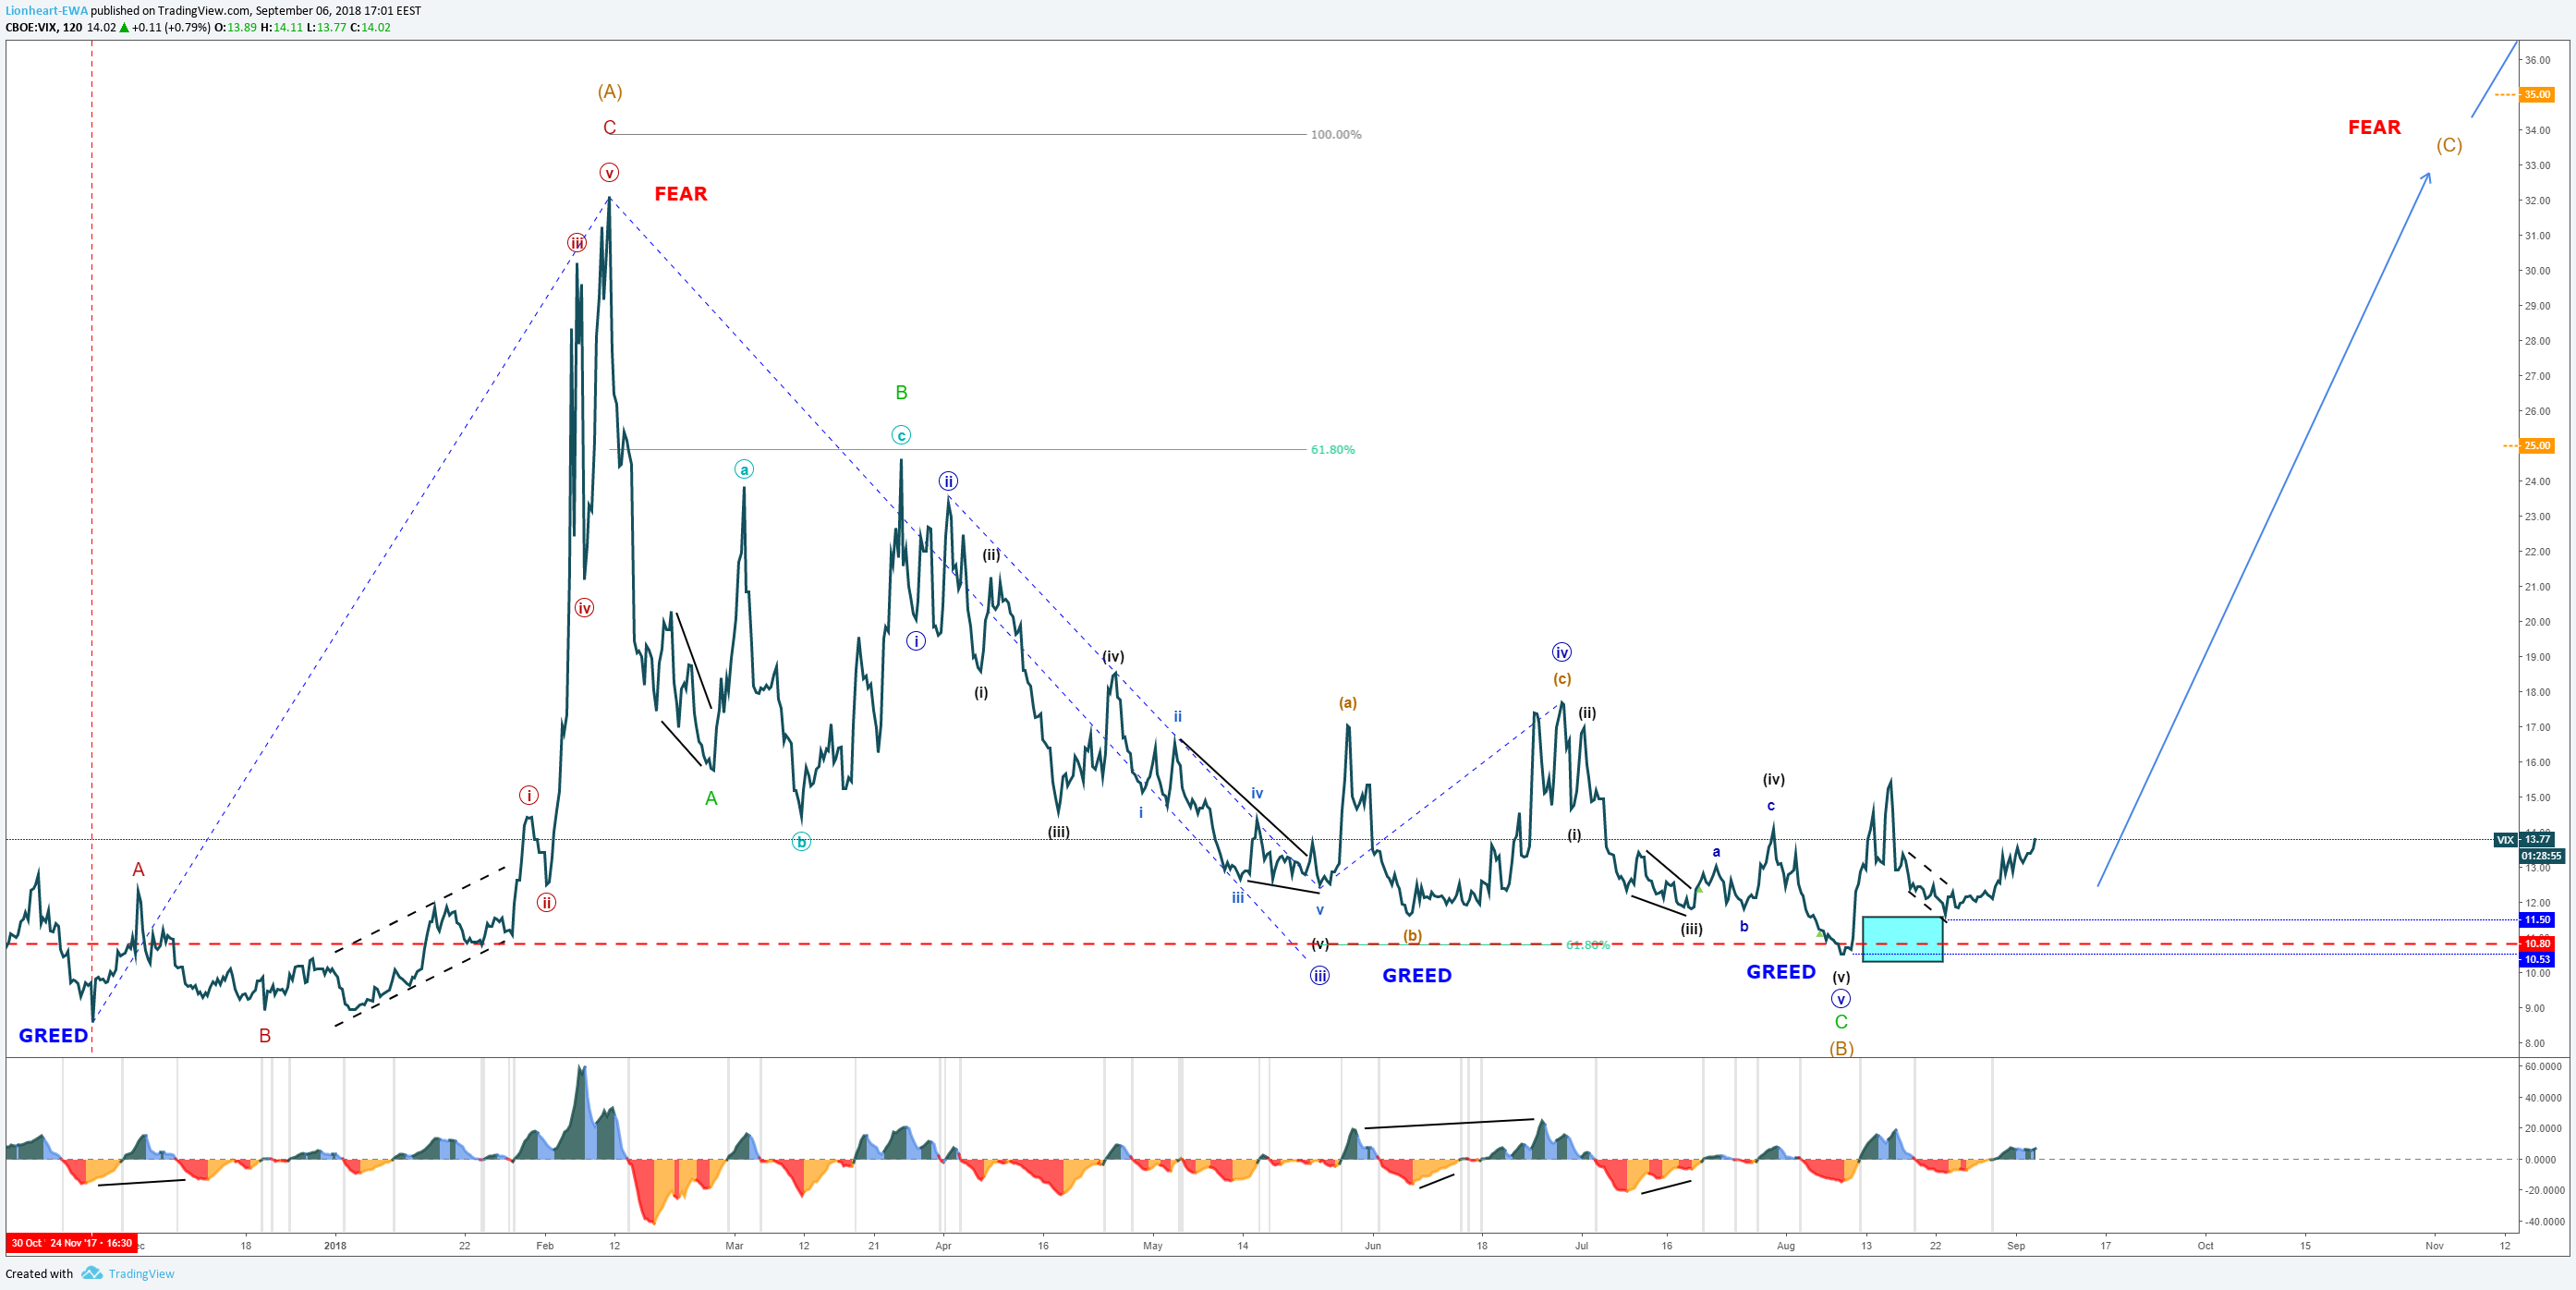Click the 100.00% Fibonacci level label
The width and height of the screenshot is (2576, 1290).
[1336, 134]
